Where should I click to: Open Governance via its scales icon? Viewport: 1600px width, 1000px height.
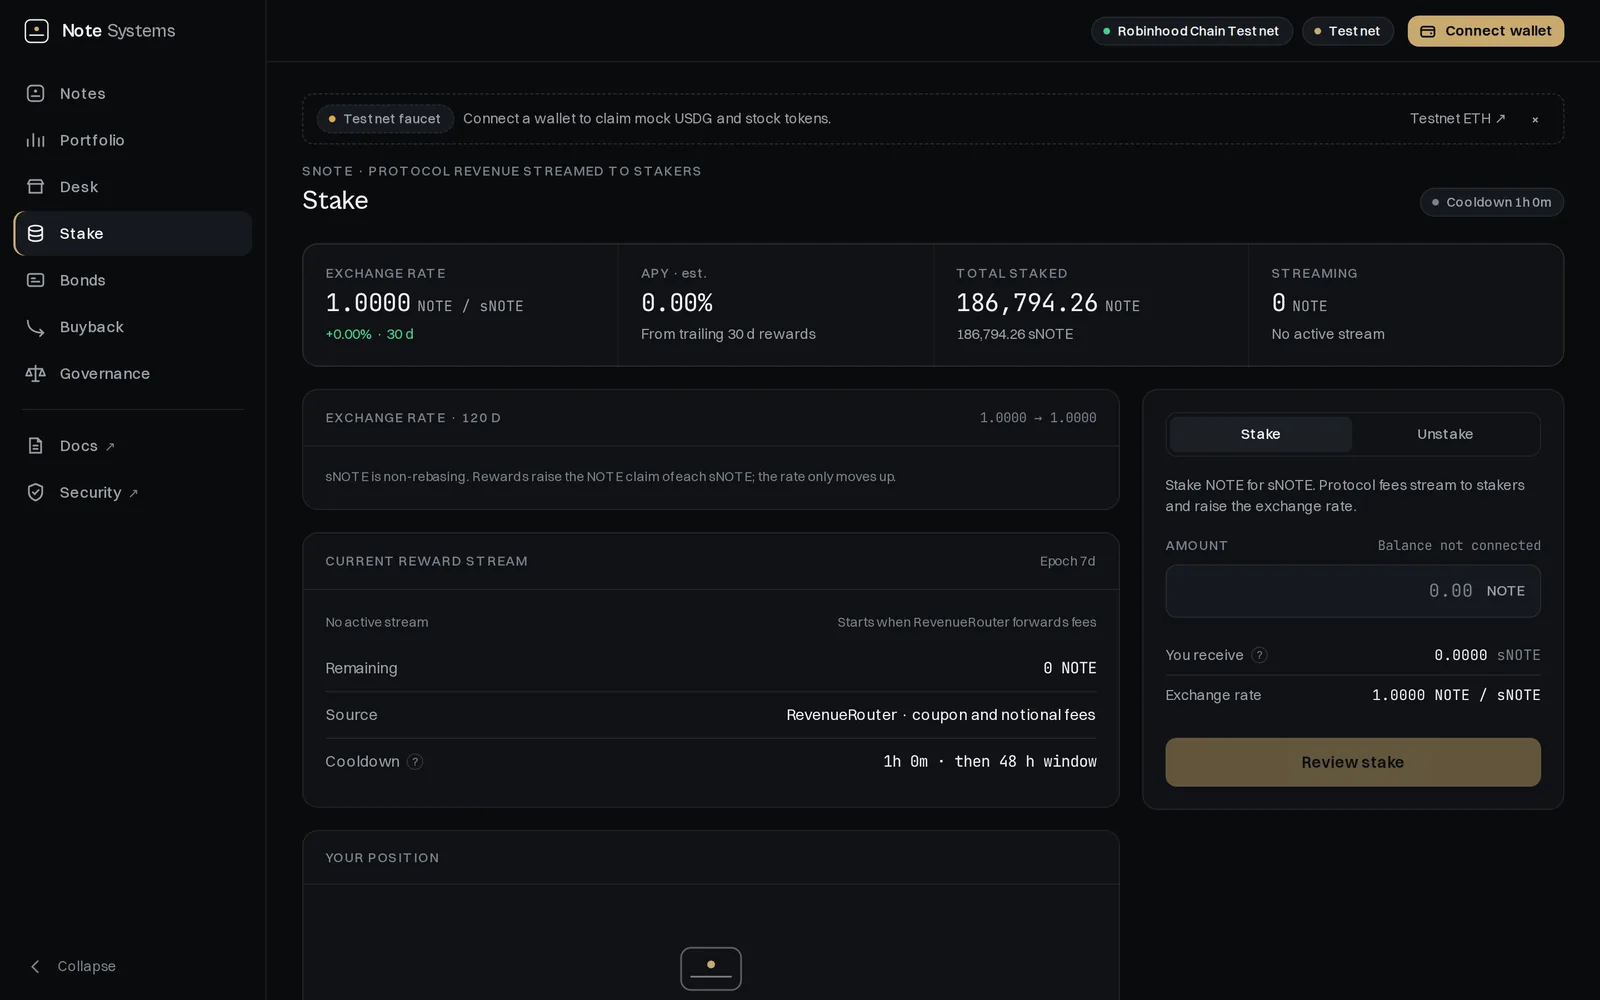36,373
